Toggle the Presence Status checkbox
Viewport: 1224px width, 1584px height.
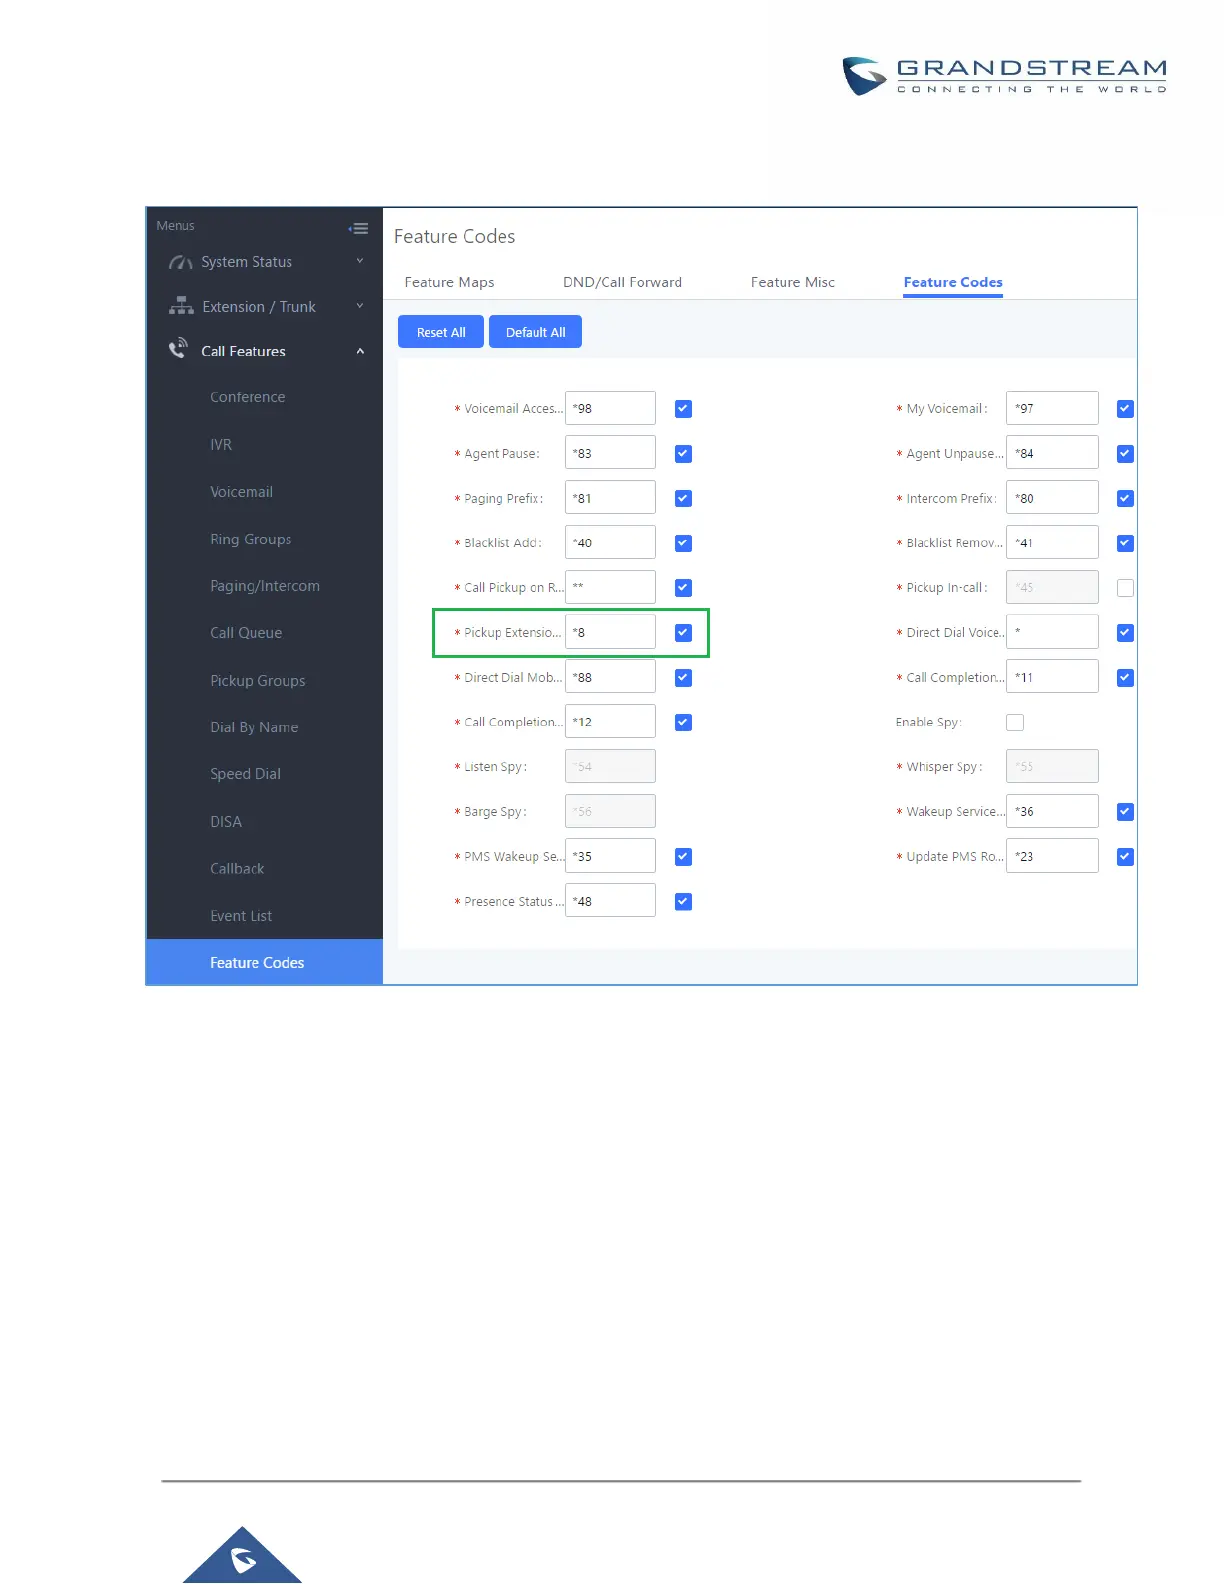click(x=683, y=901)
